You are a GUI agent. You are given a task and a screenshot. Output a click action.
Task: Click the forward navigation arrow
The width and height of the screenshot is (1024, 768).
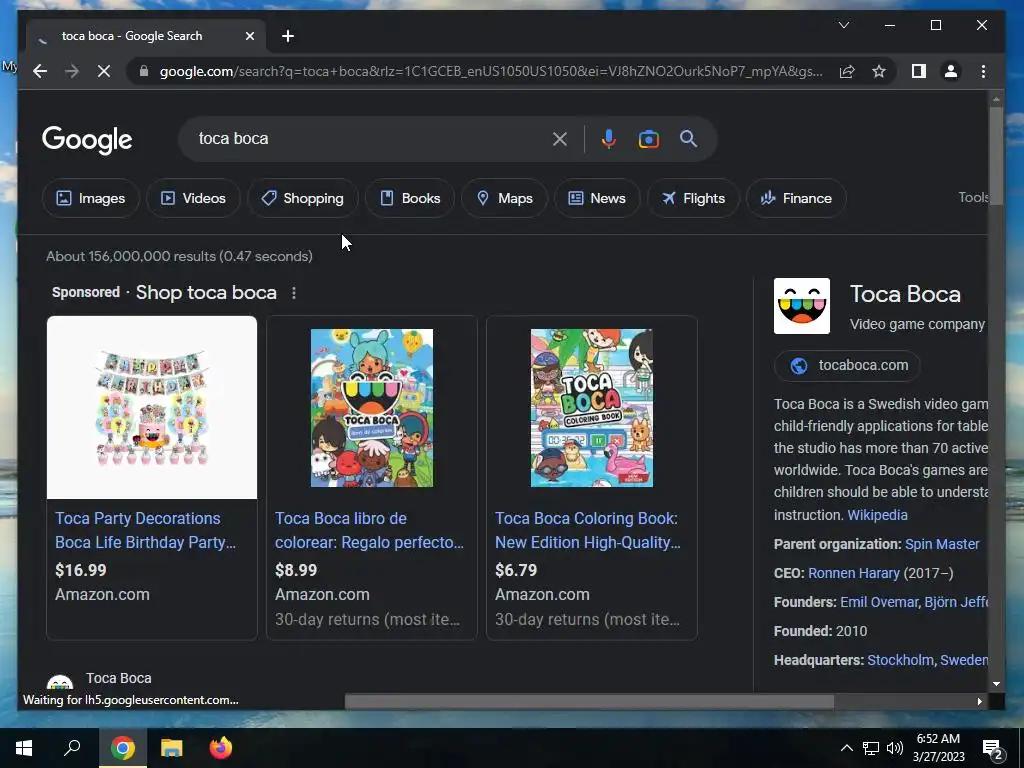[72, 71]
